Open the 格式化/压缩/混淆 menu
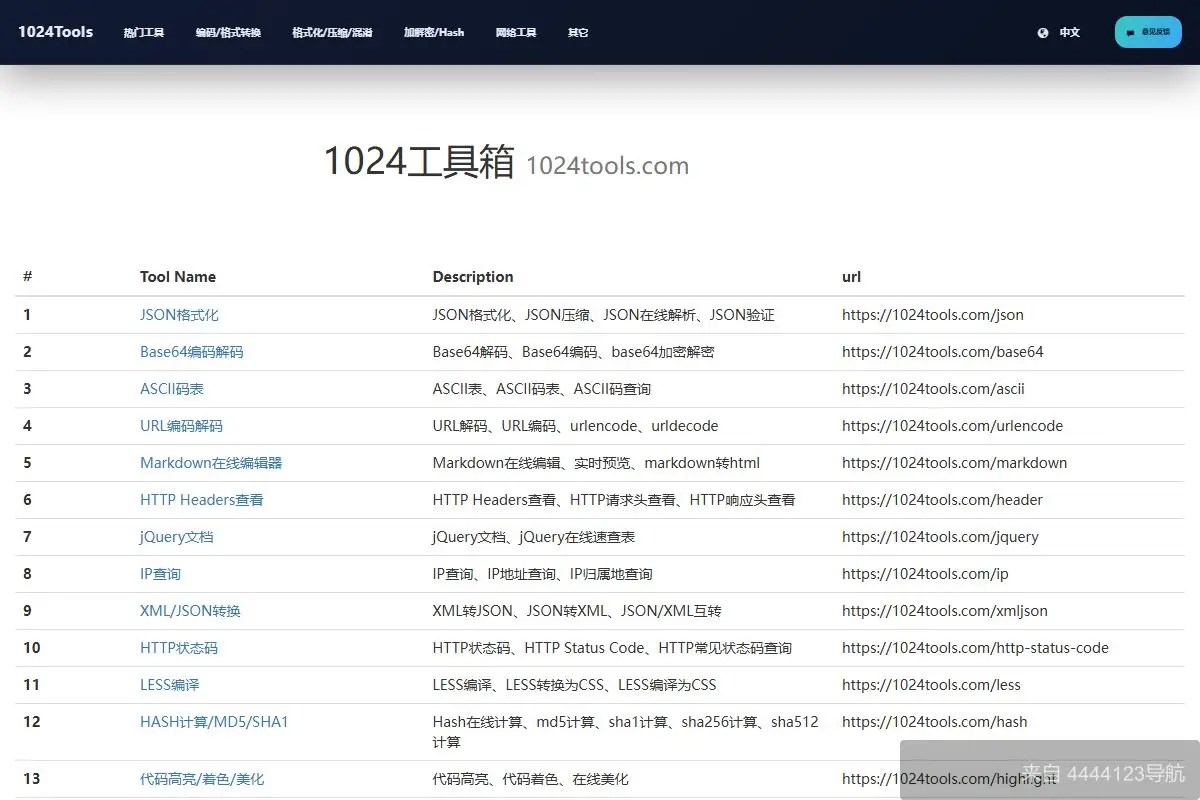The height and width of the screenshot is (800, 1200). [x=331, y=32]
